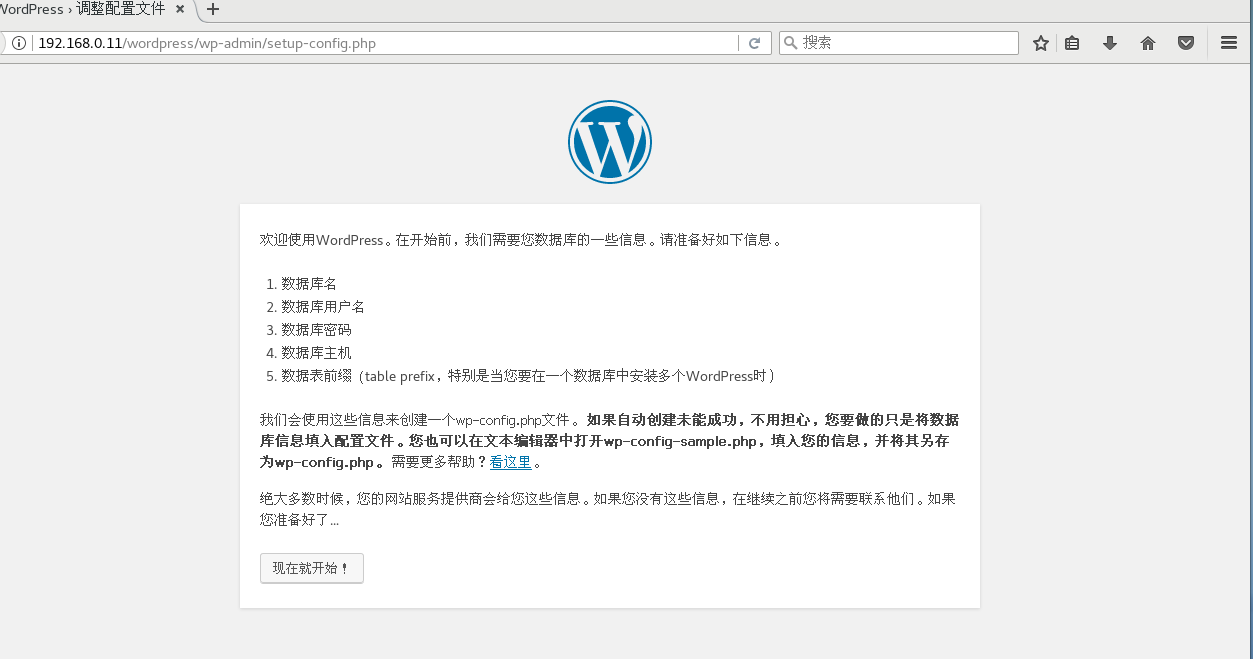Click the 数据库名 list item
The width and height of the screenshot is (1253, 659).
tap(309, 284)
